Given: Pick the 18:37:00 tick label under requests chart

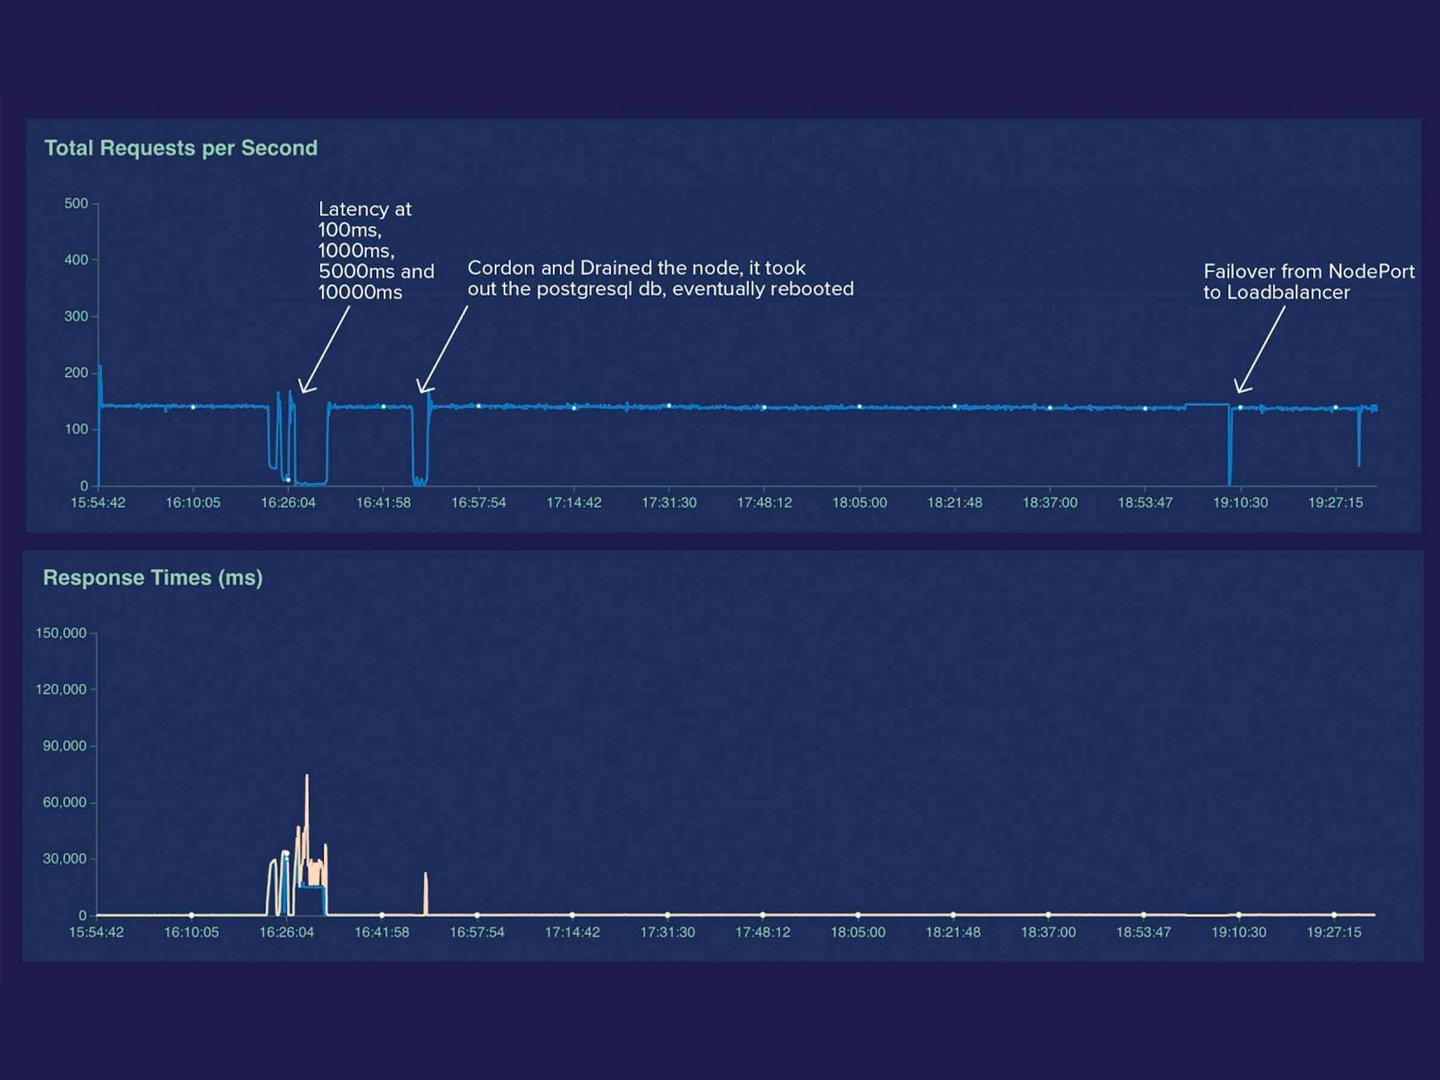Looking at the screenshot, I should click(x=1050, y=502).
